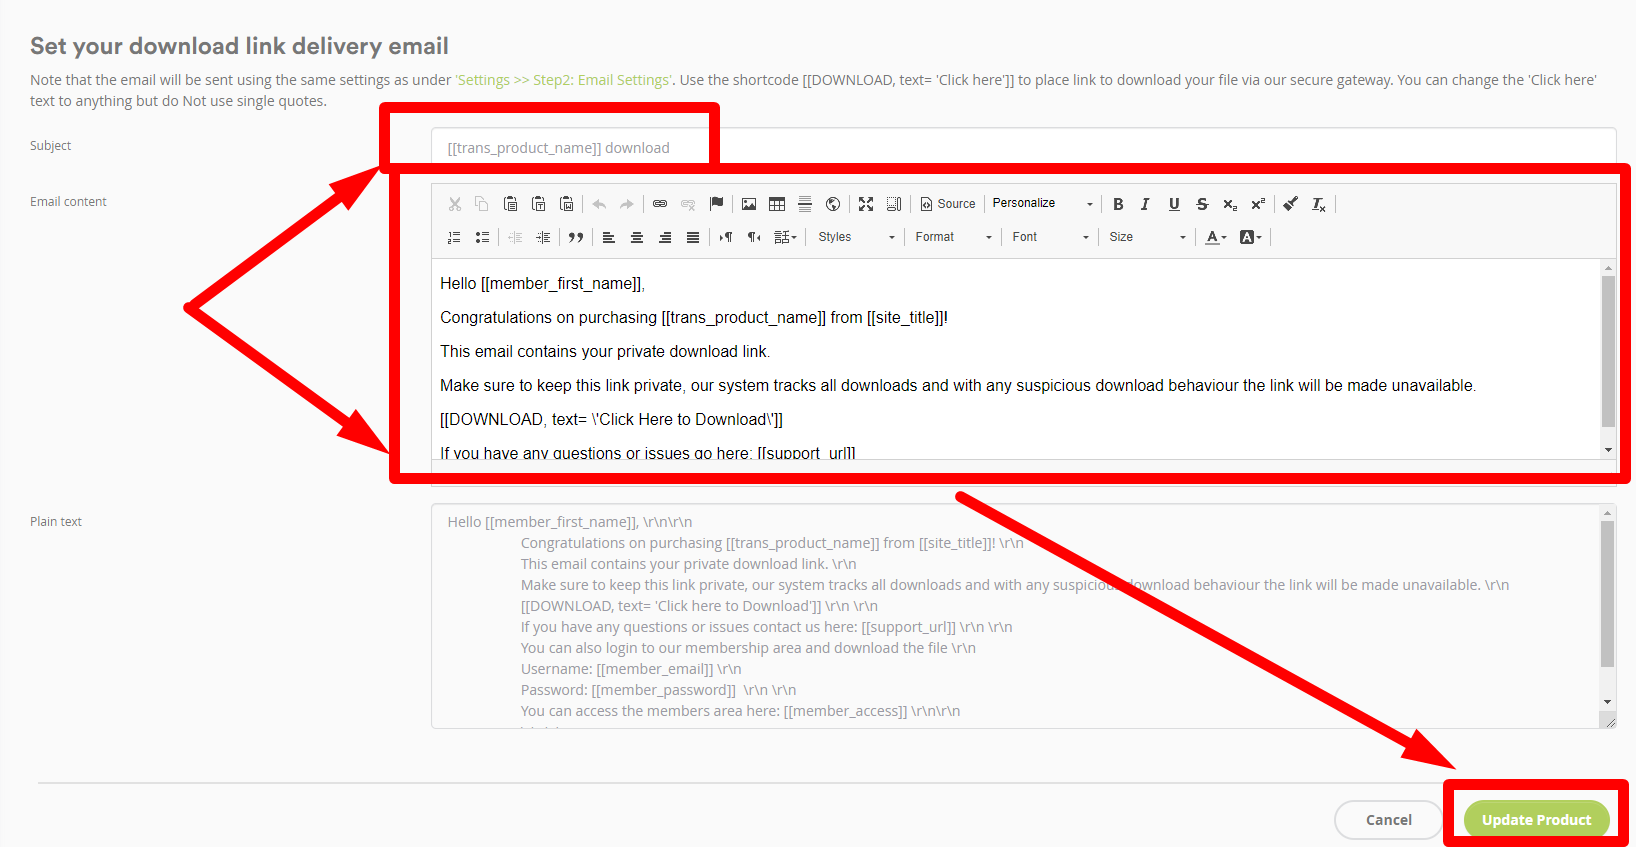This screenshot has height=847, width=1636.
Task: Click 'Hello [[member_first_name]],' line in editor
Action: [543, 284]
